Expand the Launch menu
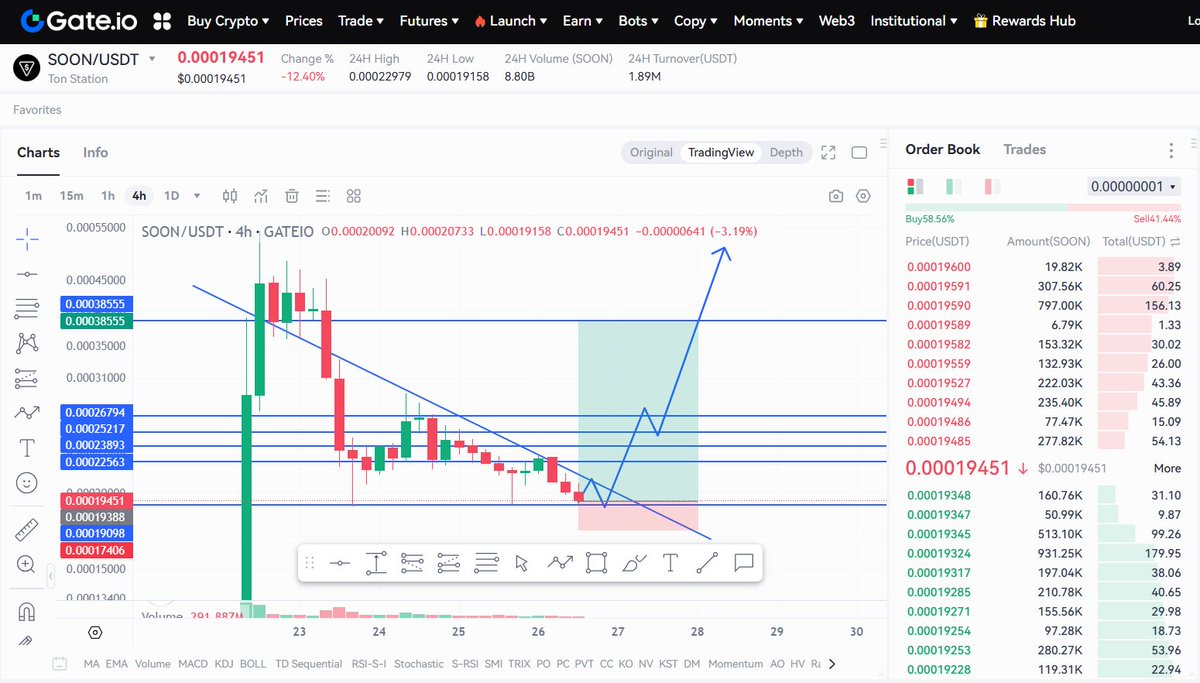The height and width of the screenshot is (683, 1200). (511, 20)
